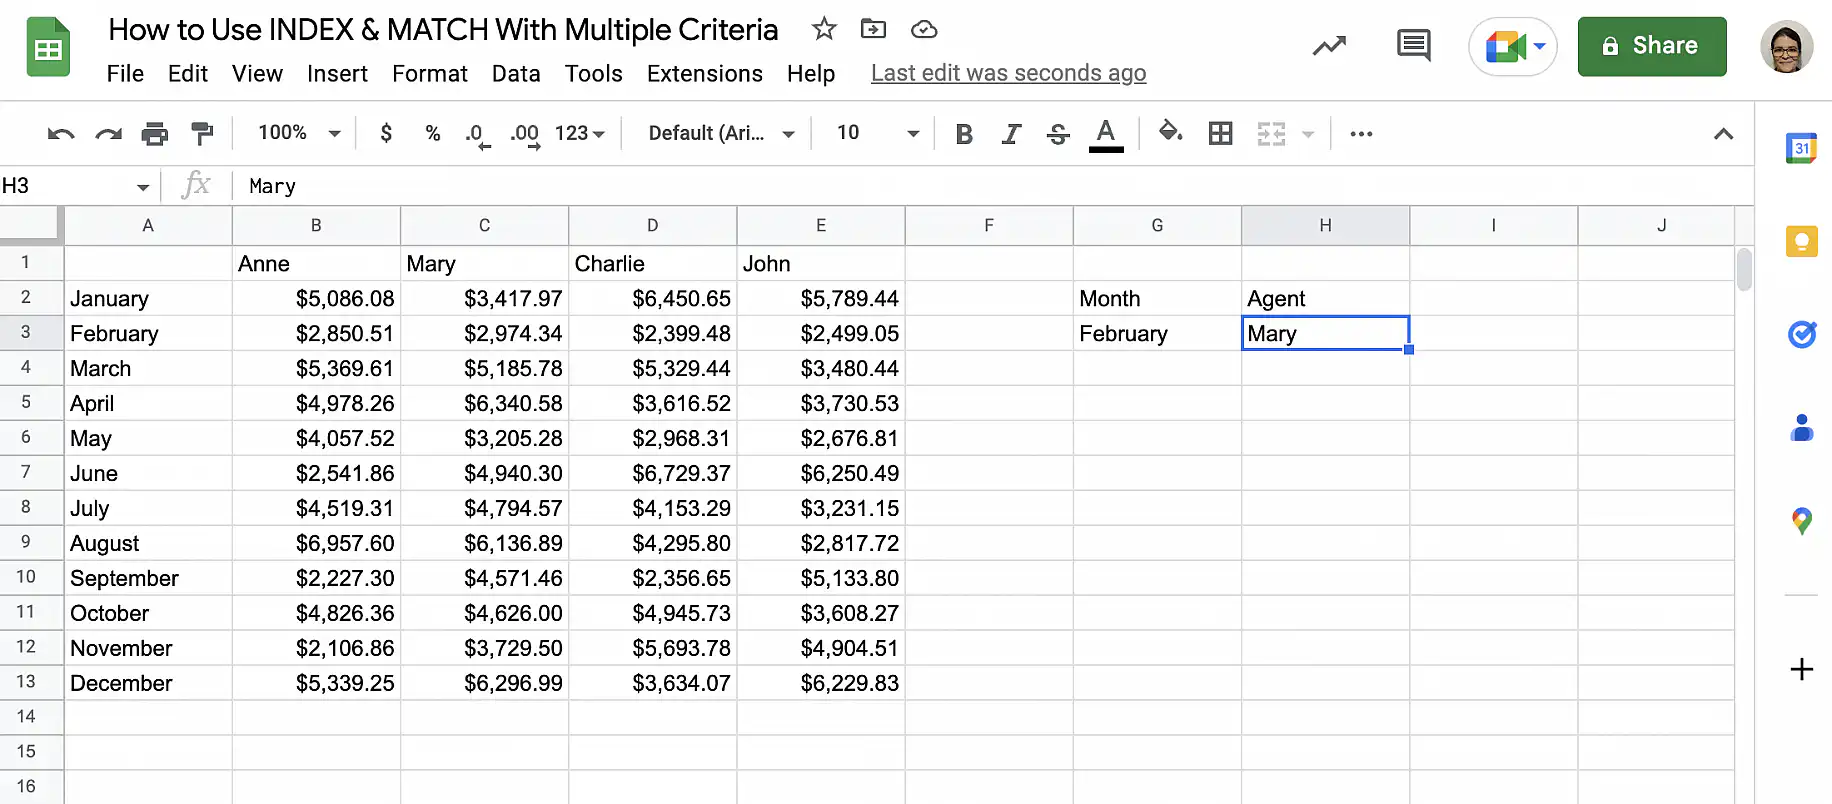Format cell as percent
The image size is (1832, 804).
coord(433,133)
